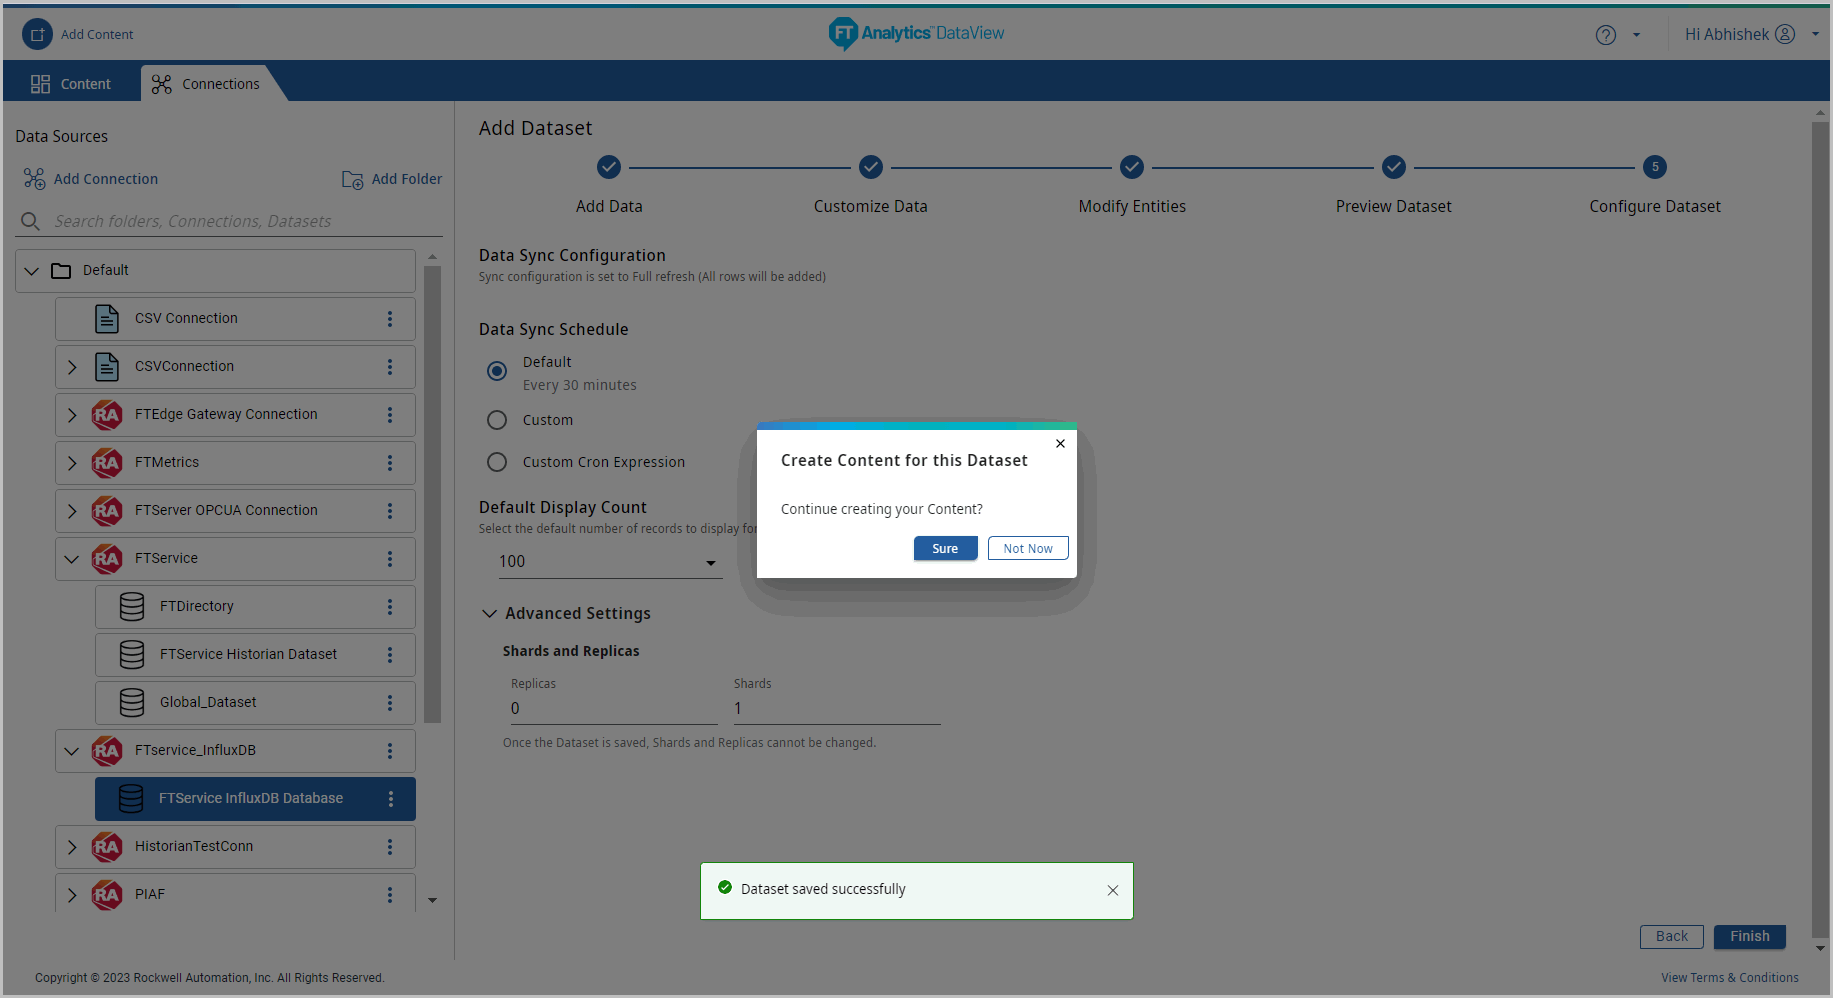Dismiss the Dataset saved successfully notification
The height and width of the screenshot is (998, 1833).
tap(1112, 890)
